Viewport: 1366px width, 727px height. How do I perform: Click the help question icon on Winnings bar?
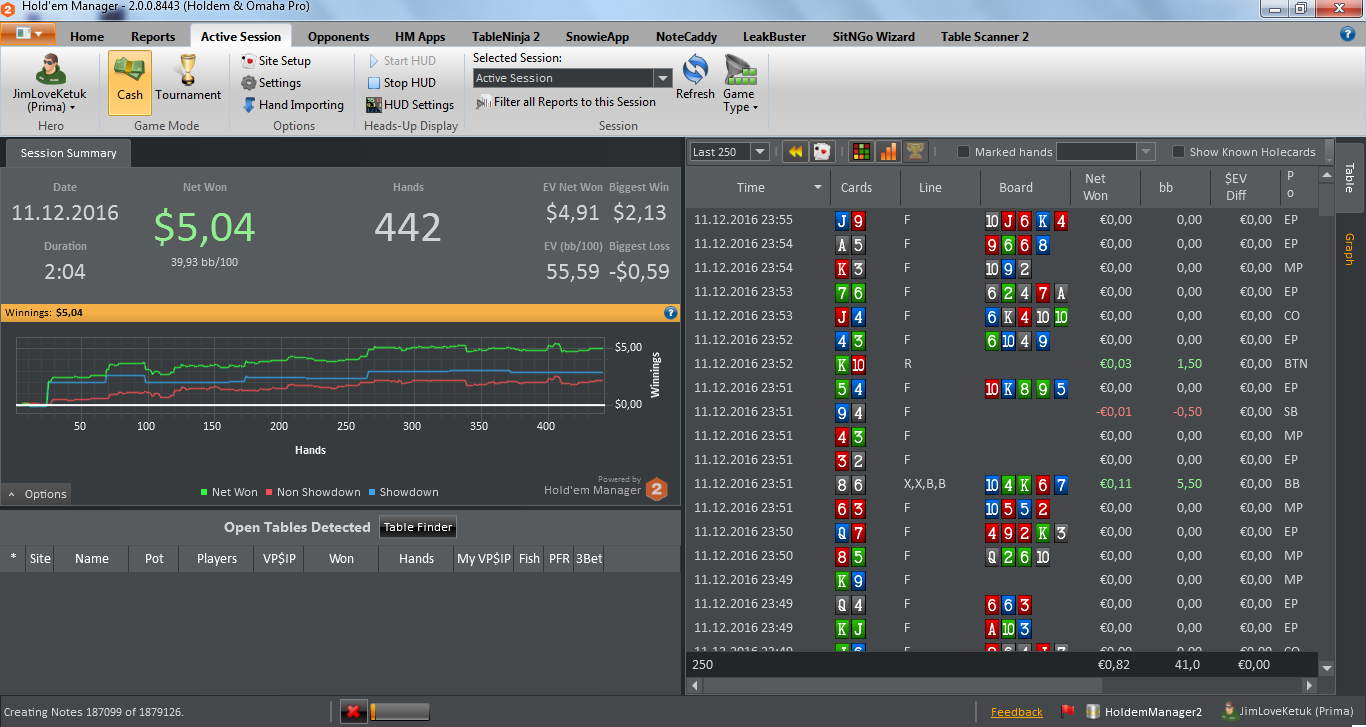coord(671,313)
